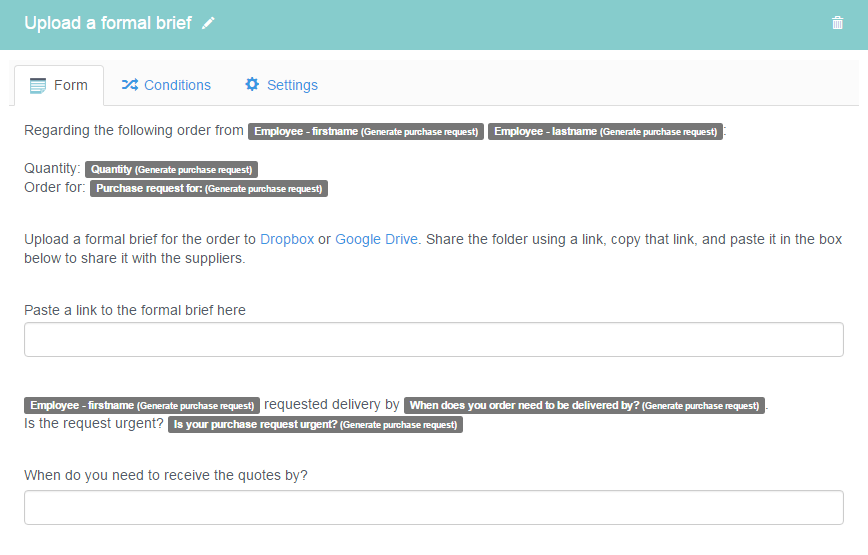Click the Settings gear icon

coord(252,84)
